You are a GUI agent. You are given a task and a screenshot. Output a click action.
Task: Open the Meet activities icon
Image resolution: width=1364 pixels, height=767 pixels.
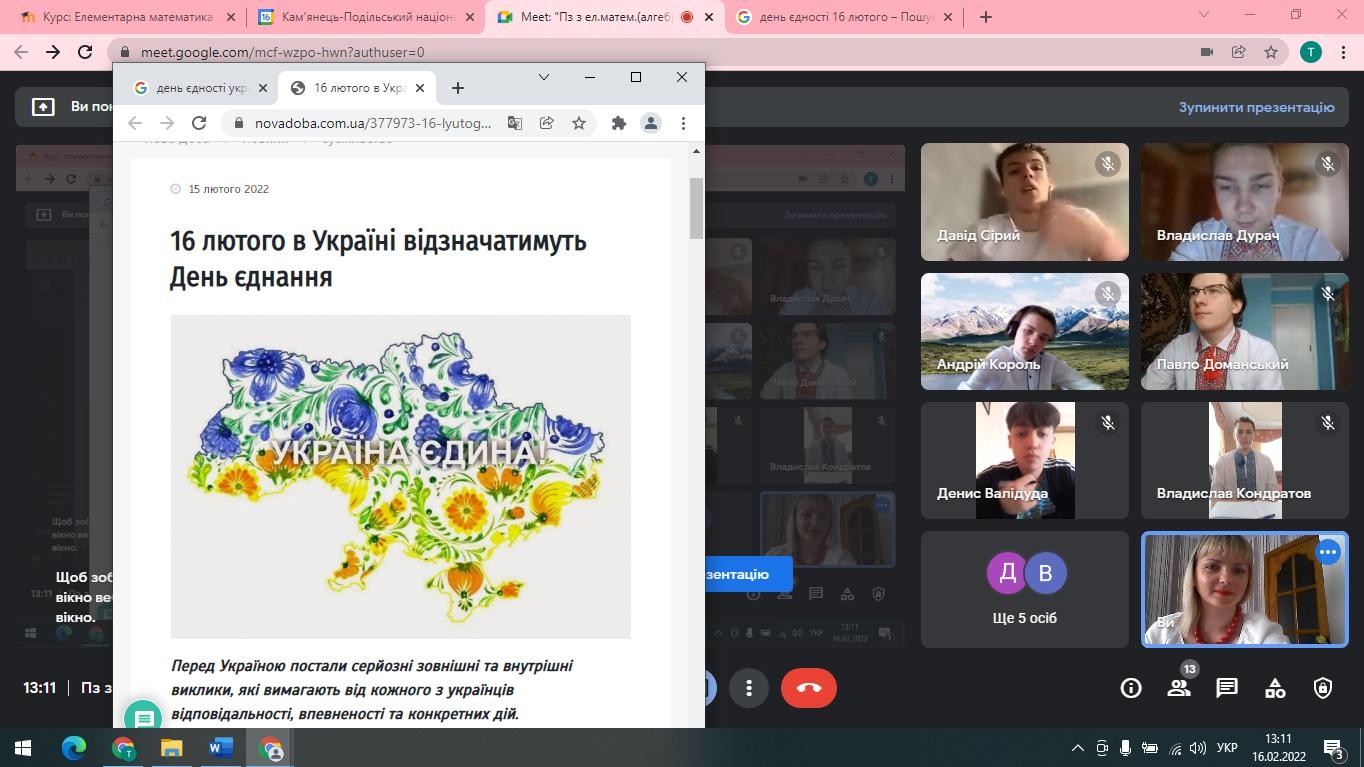pos(1275,688)
